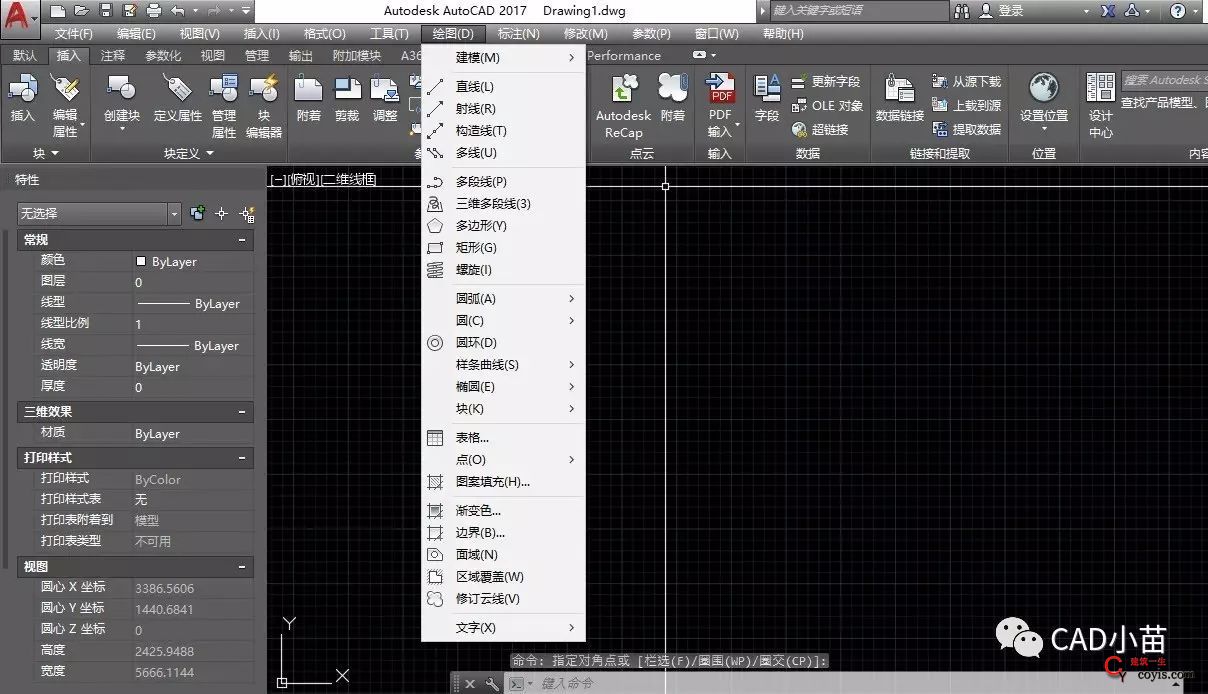Click the help question mark icon
Image resolution: width=1208 pixels, height=694 pixels.
click(1177, 11)
